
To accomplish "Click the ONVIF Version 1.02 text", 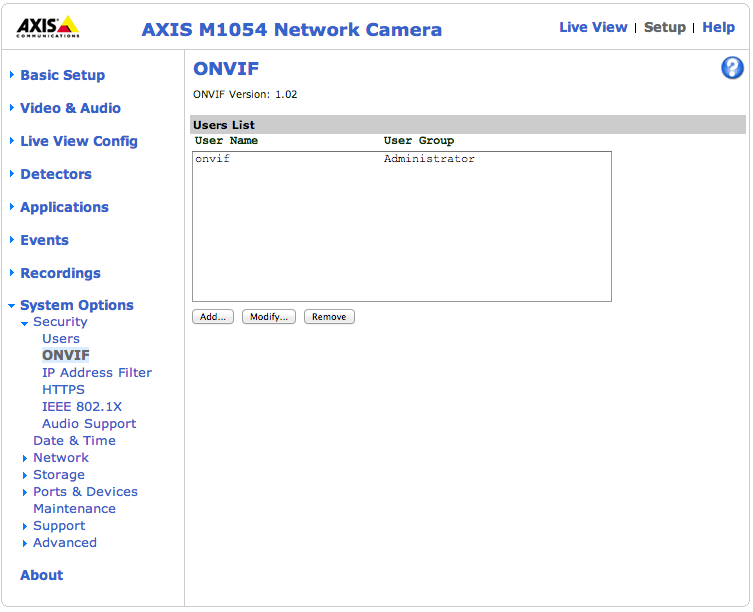I will (245, 94).
